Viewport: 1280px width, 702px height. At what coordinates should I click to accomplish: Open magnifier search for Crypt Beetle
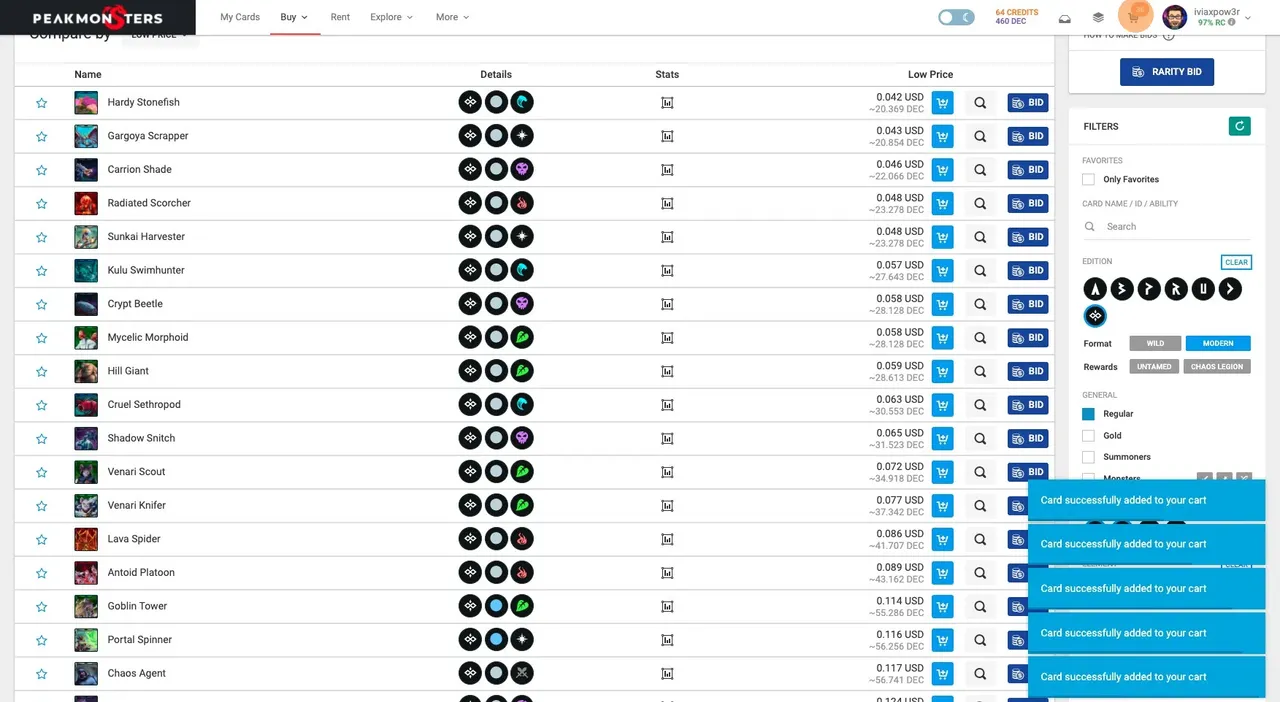[x=980, y=304]
